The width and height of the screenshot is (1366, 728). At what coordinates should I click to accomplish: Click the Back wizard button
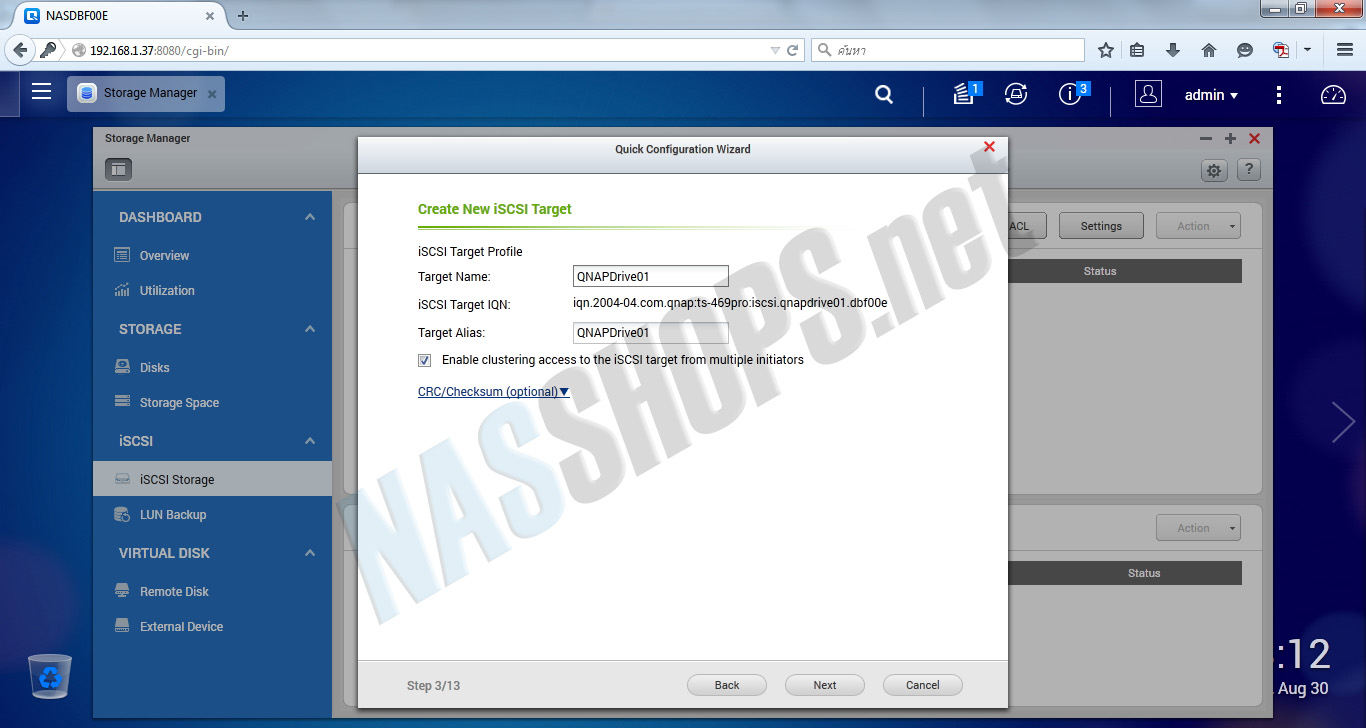727,685
